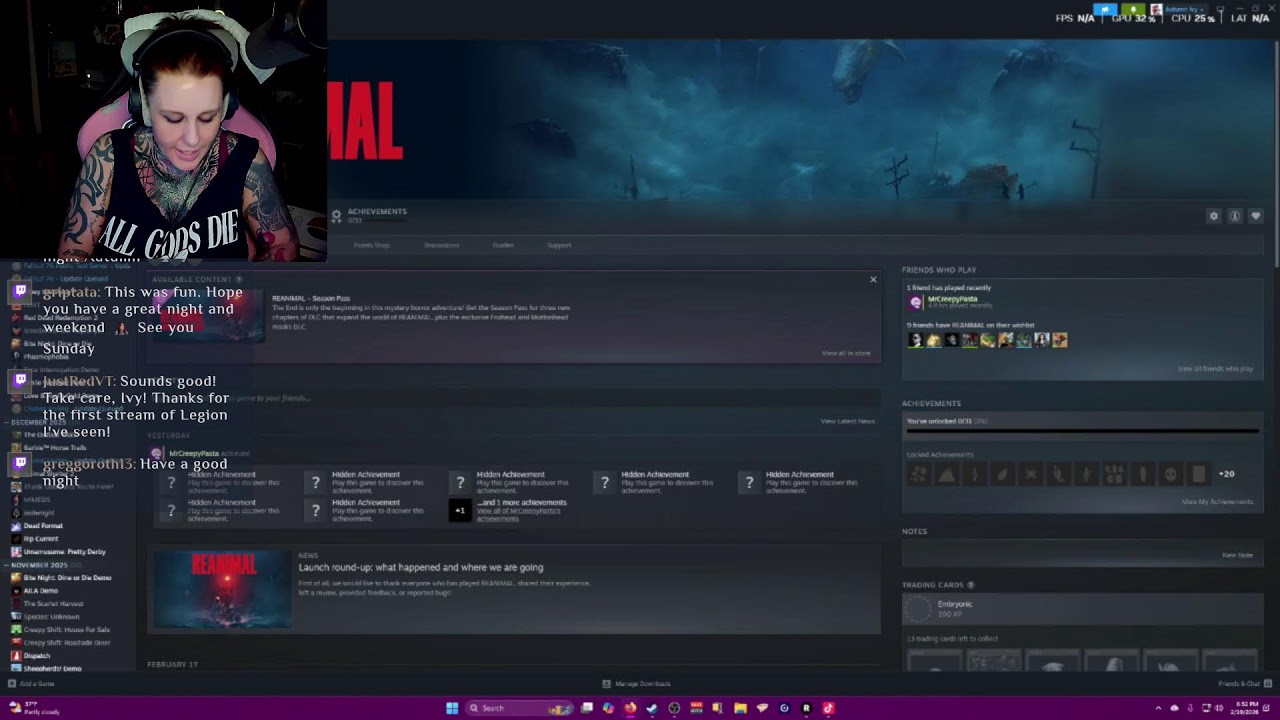Select Dead Format in the library list
This screenshot has width=1280, height=720.
click(x=43, y=526)
